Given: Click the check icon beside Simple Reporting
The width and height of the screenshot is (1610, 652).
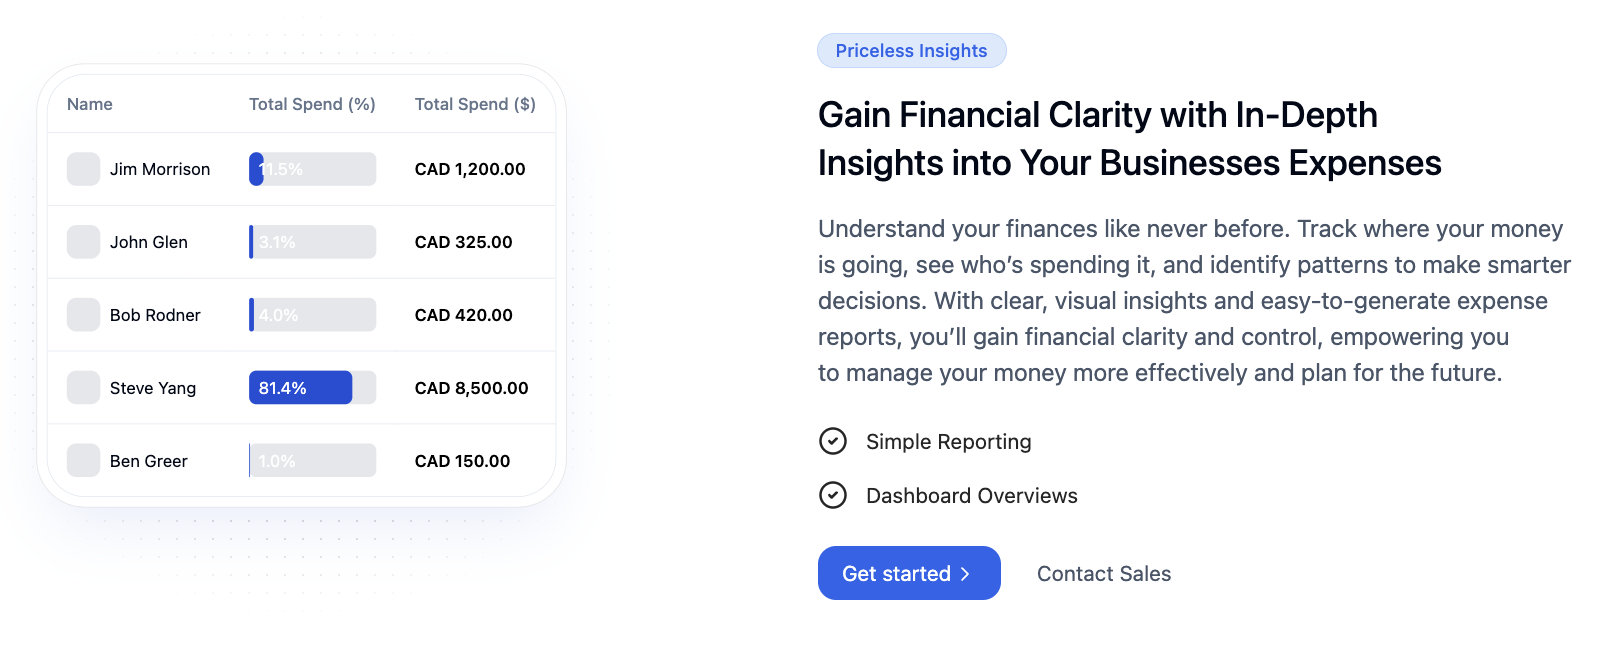Looking at the screenshot, I should pyautogui.click(x=833, y=441).
